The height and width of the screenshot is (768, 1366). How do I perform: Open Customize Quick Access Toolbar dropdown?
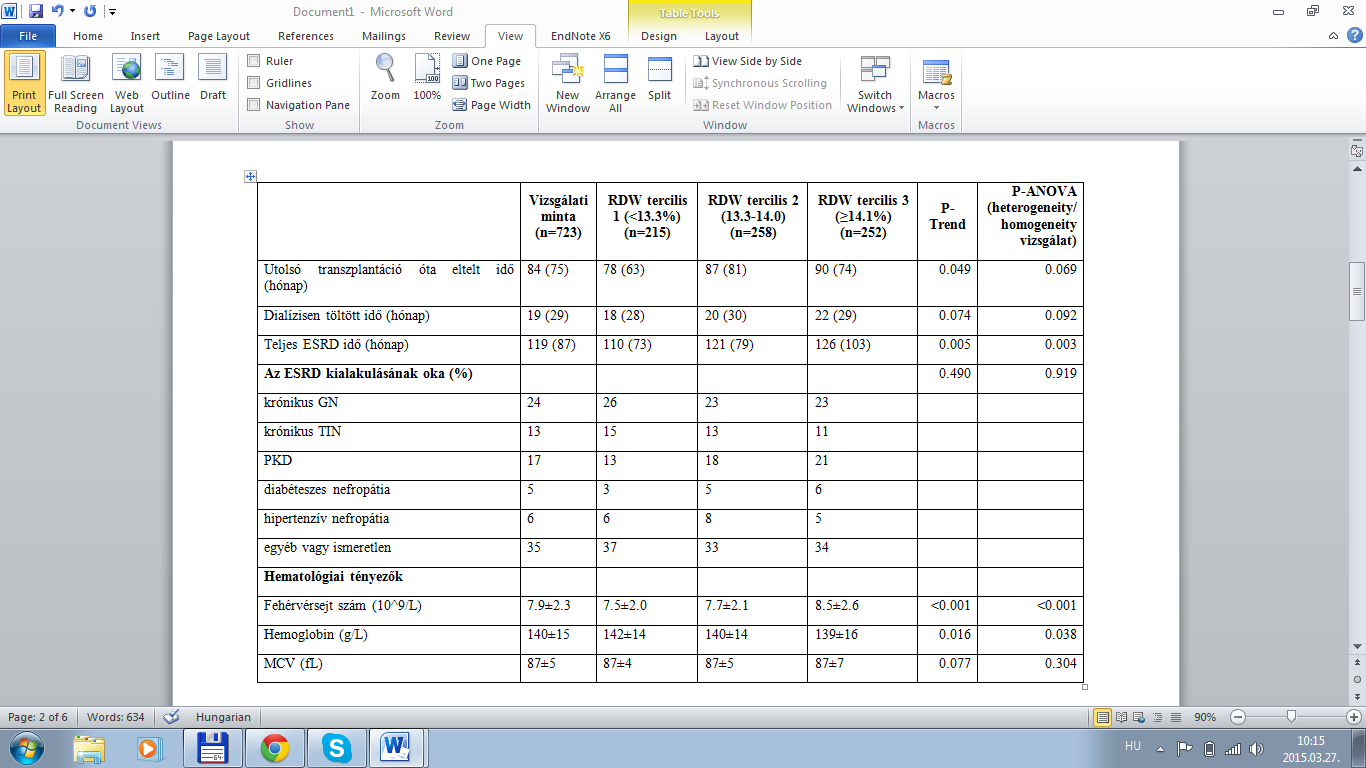pyautogui.click(x=112, y=12)
